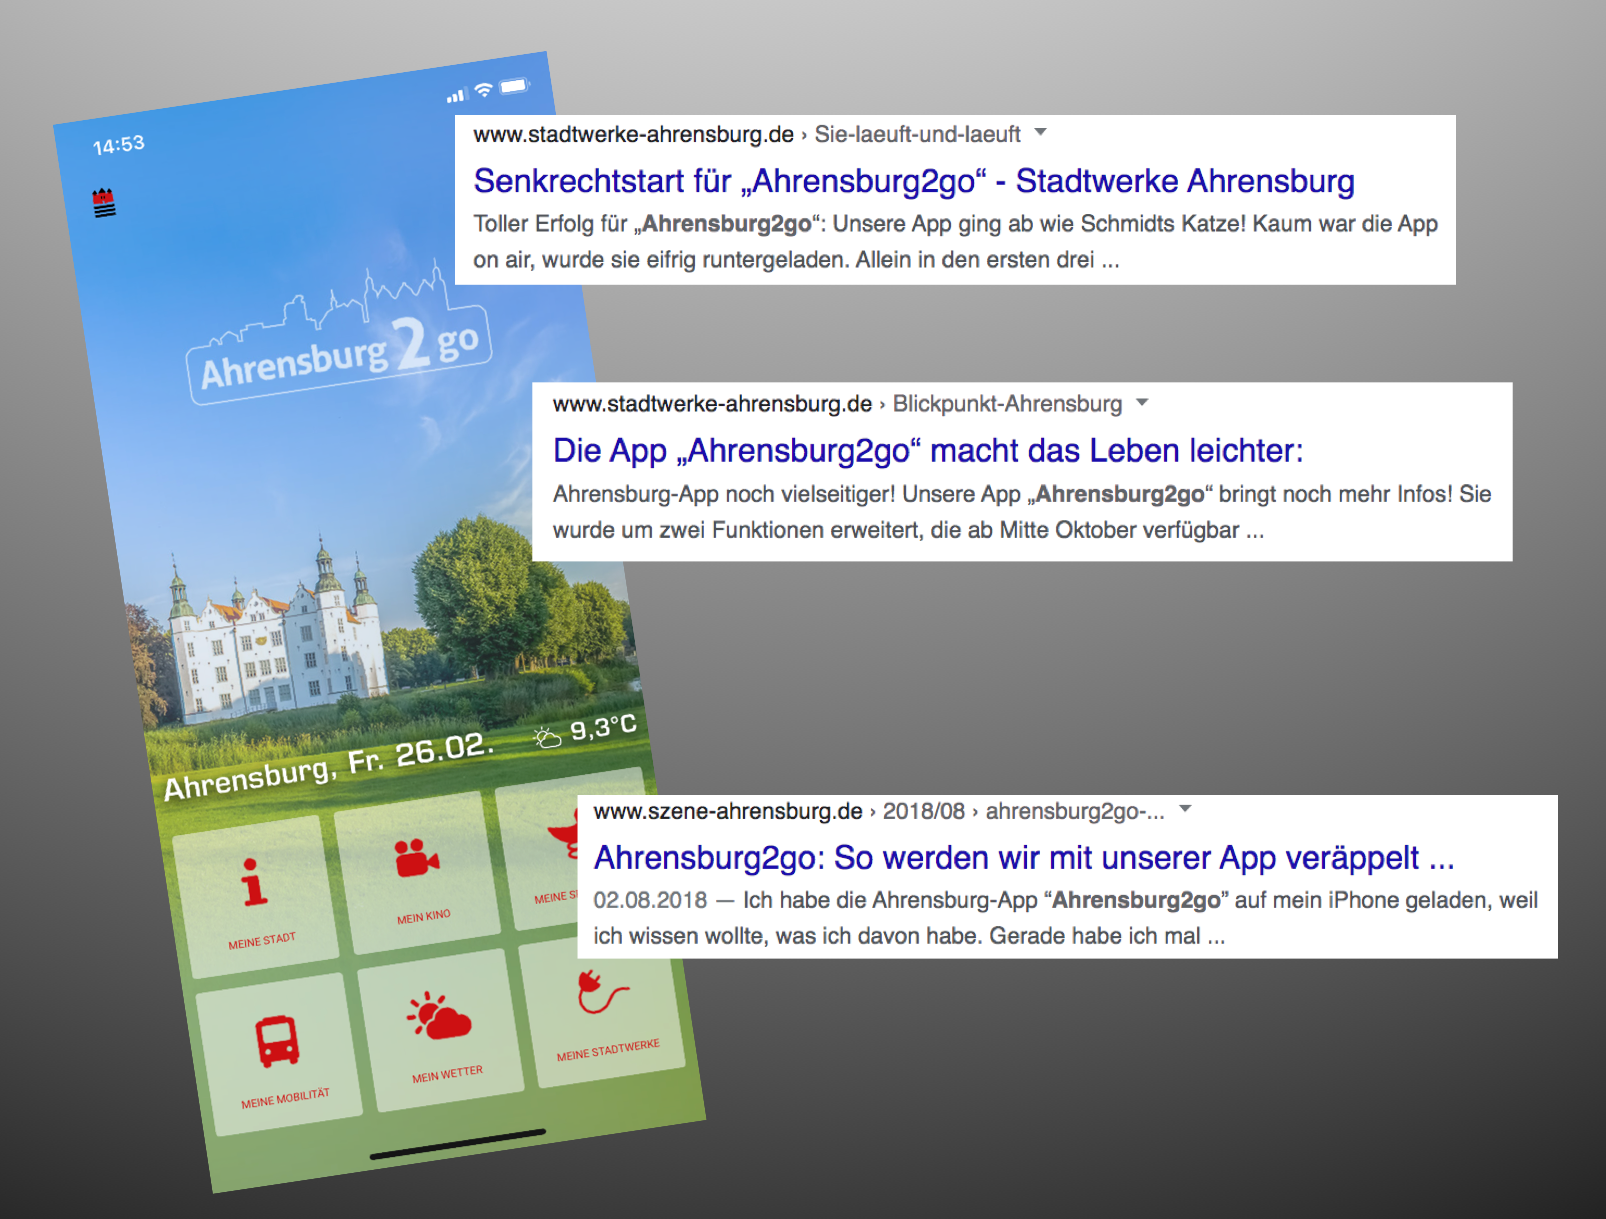Expand dropdown arrow next to Sie-laeuft-und-laeuft
This screenshot has width=1606, height=1219.
(x=1040, y=132)
